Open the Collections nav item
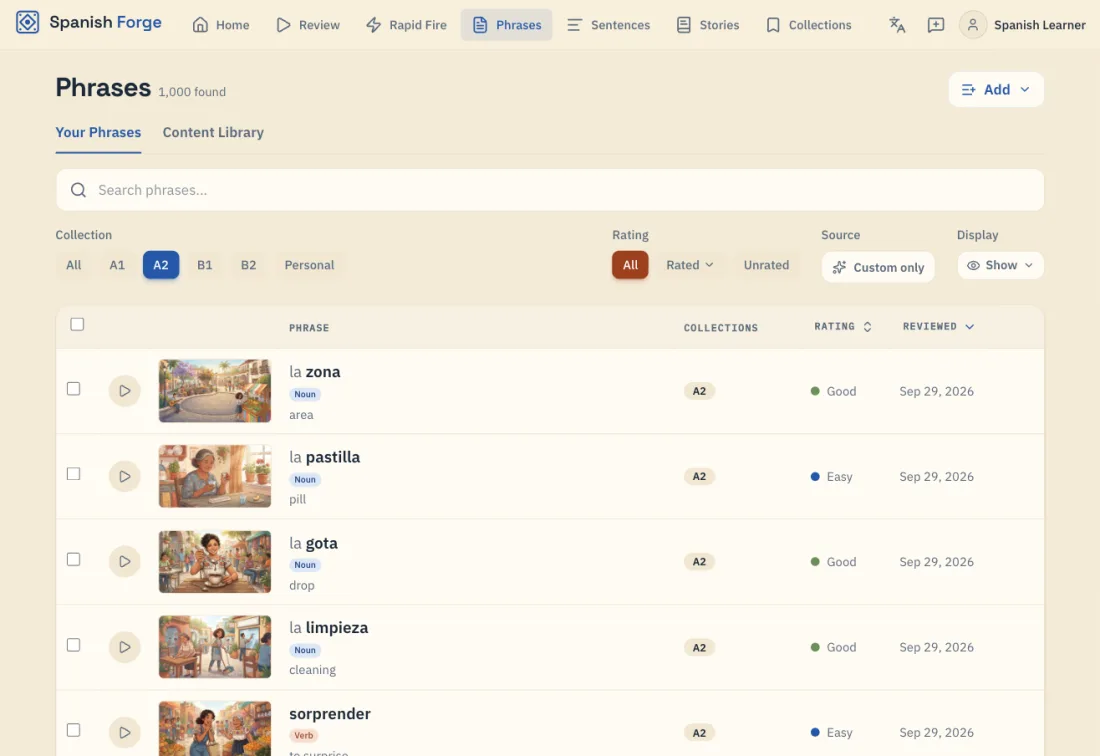 (x=808, y=25)
